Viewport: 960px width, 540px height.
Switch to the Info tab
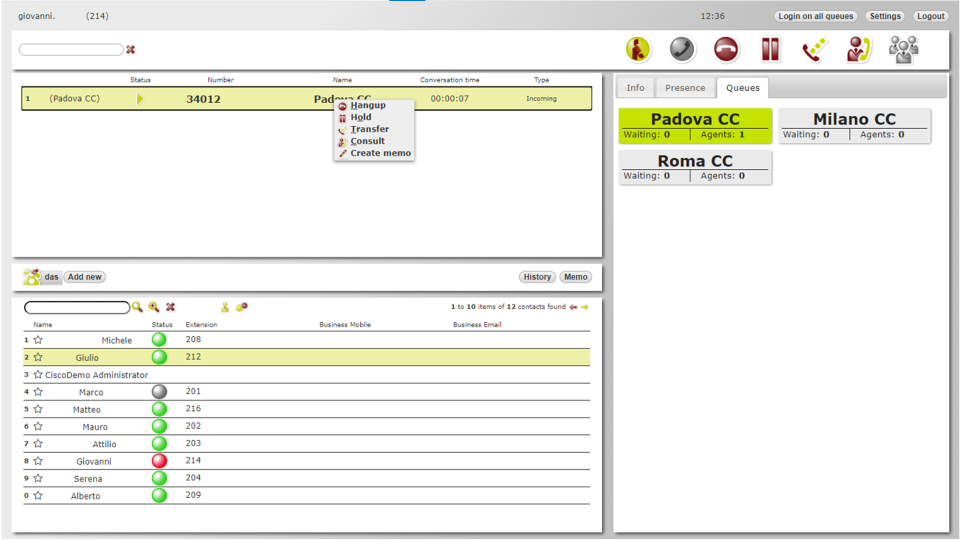(x=635, y=88)
